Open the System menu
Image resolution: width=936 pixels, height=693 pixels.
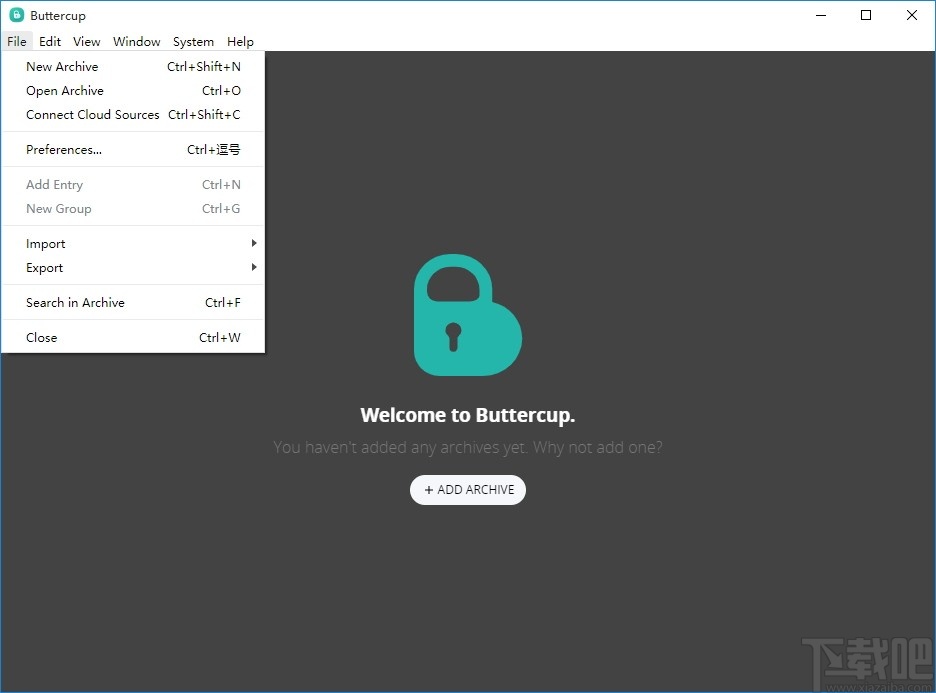(193, 41)
